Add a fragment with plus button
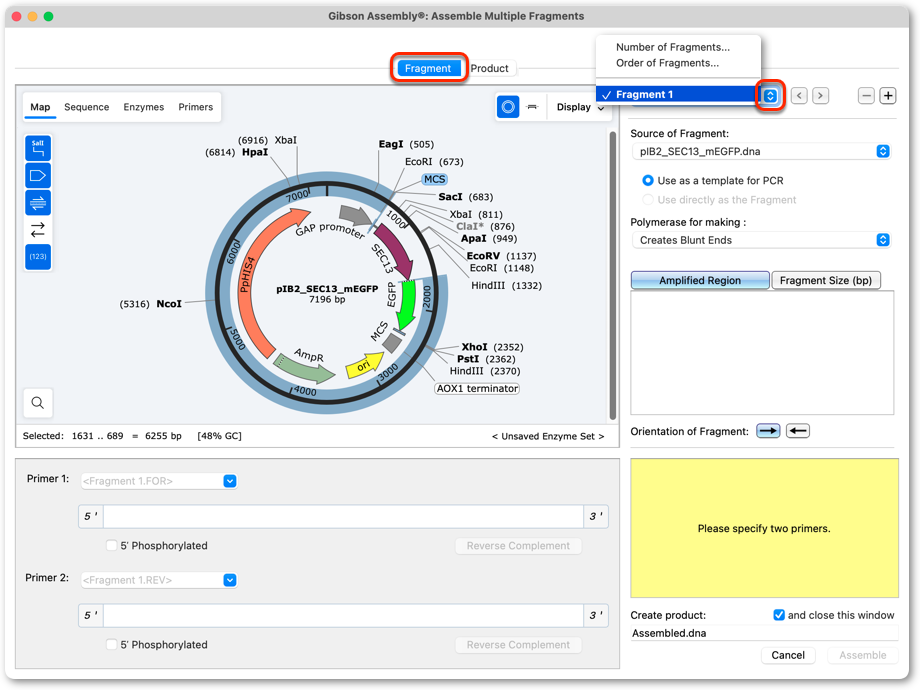920x690 pixels. coord(888,95)
